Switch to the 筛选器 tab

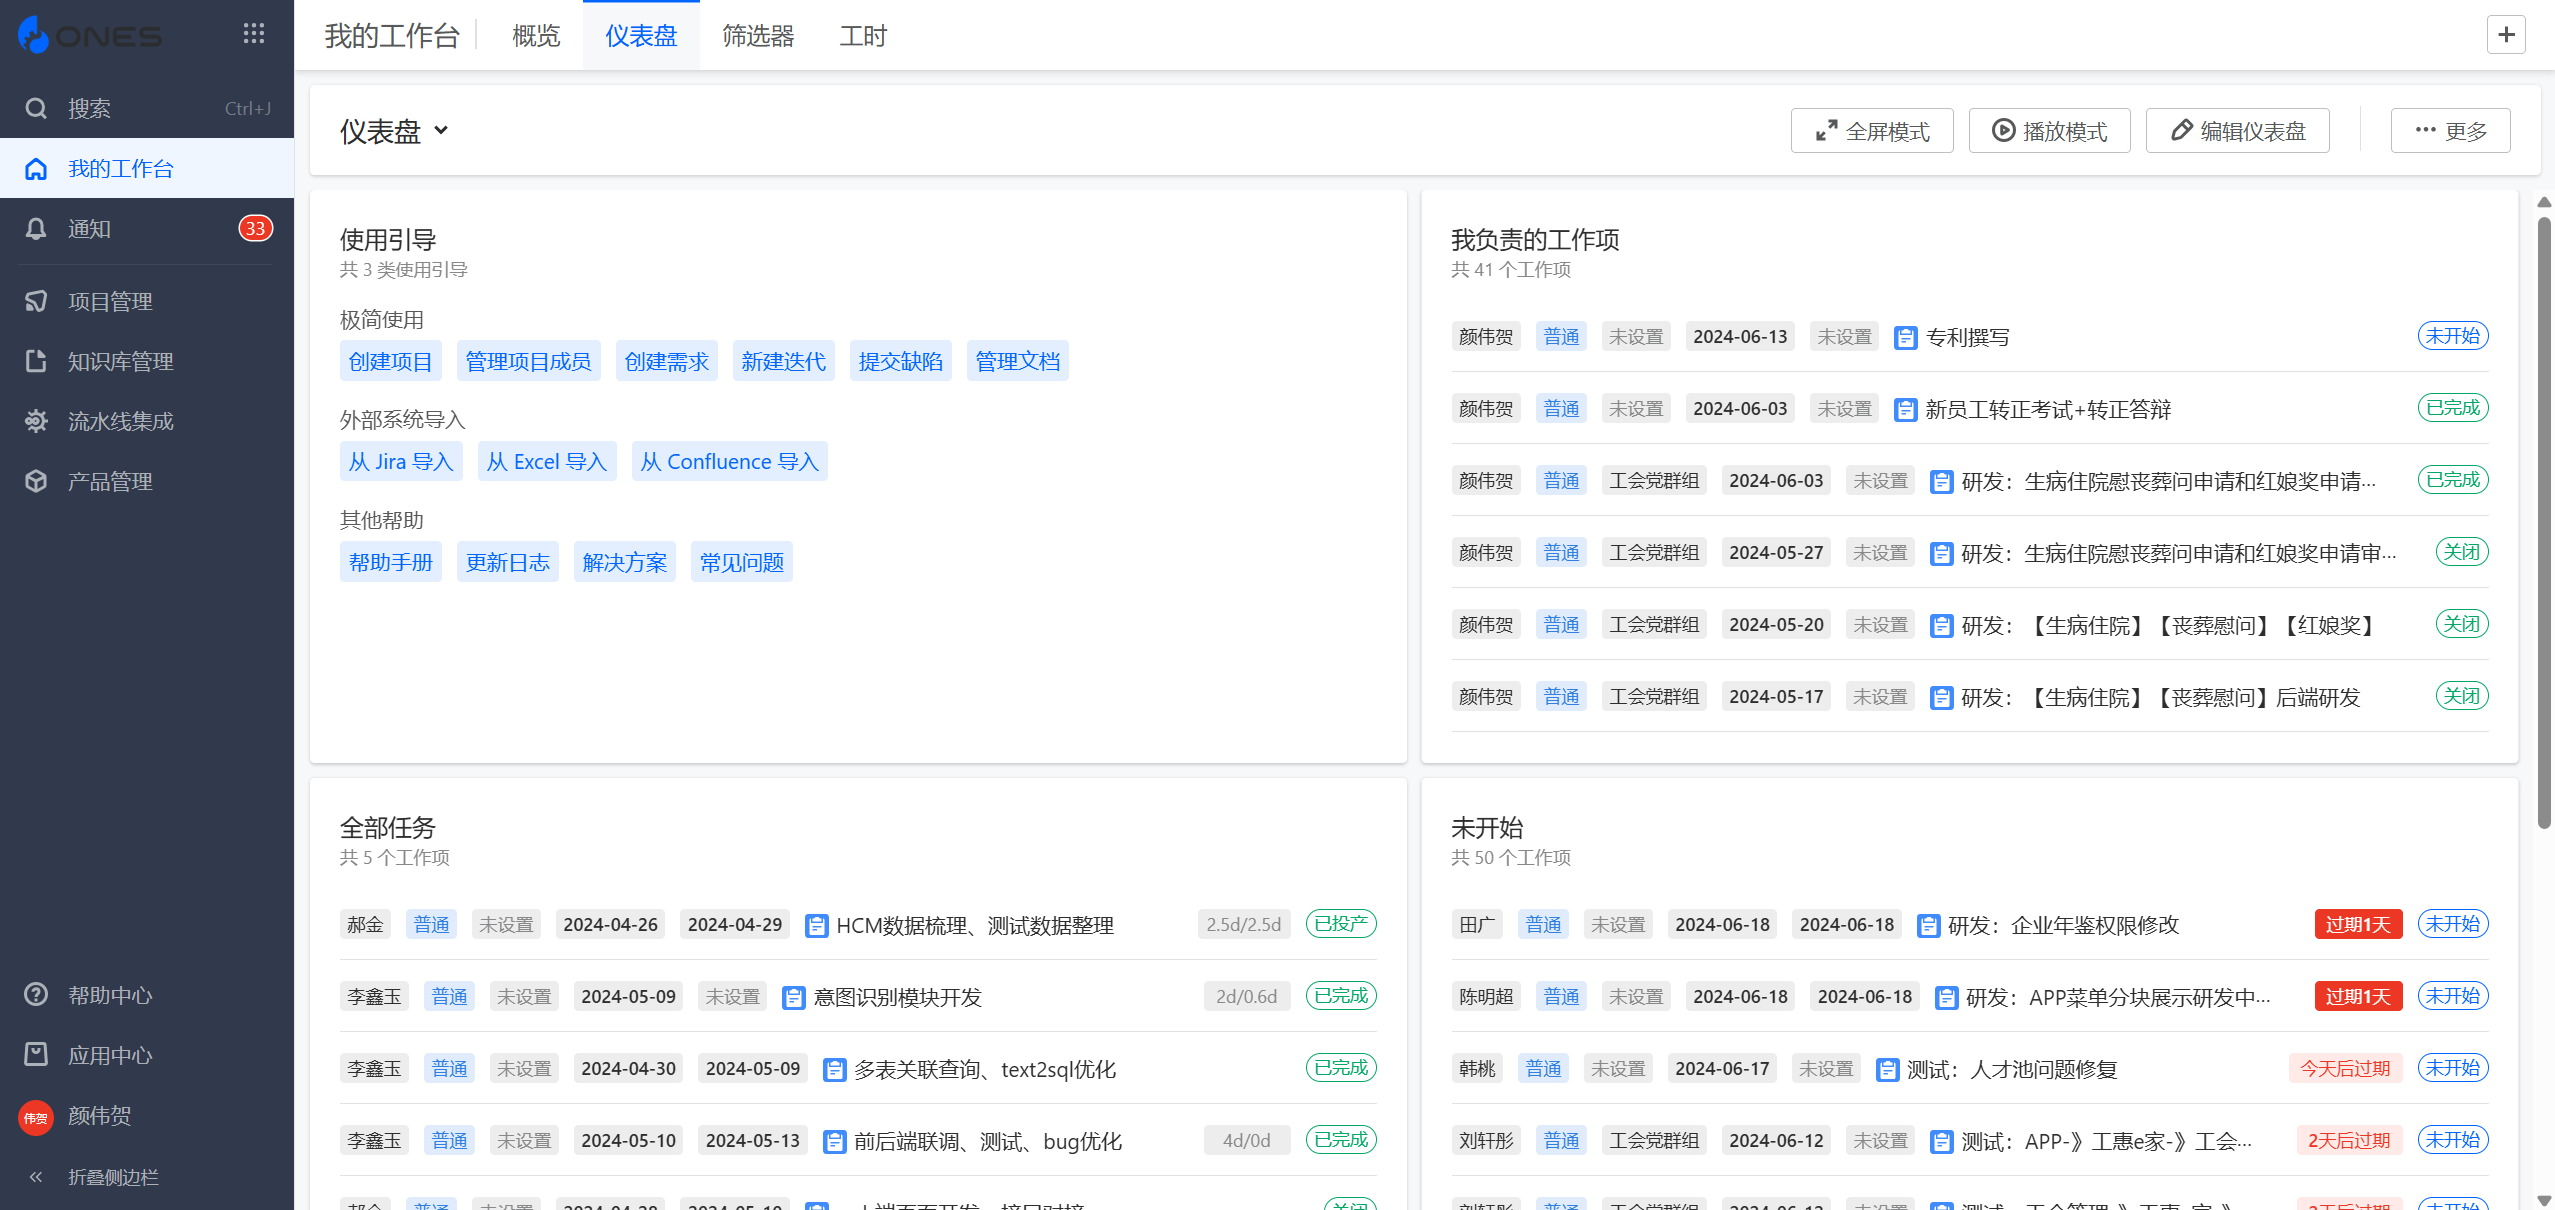coord(758,36)
